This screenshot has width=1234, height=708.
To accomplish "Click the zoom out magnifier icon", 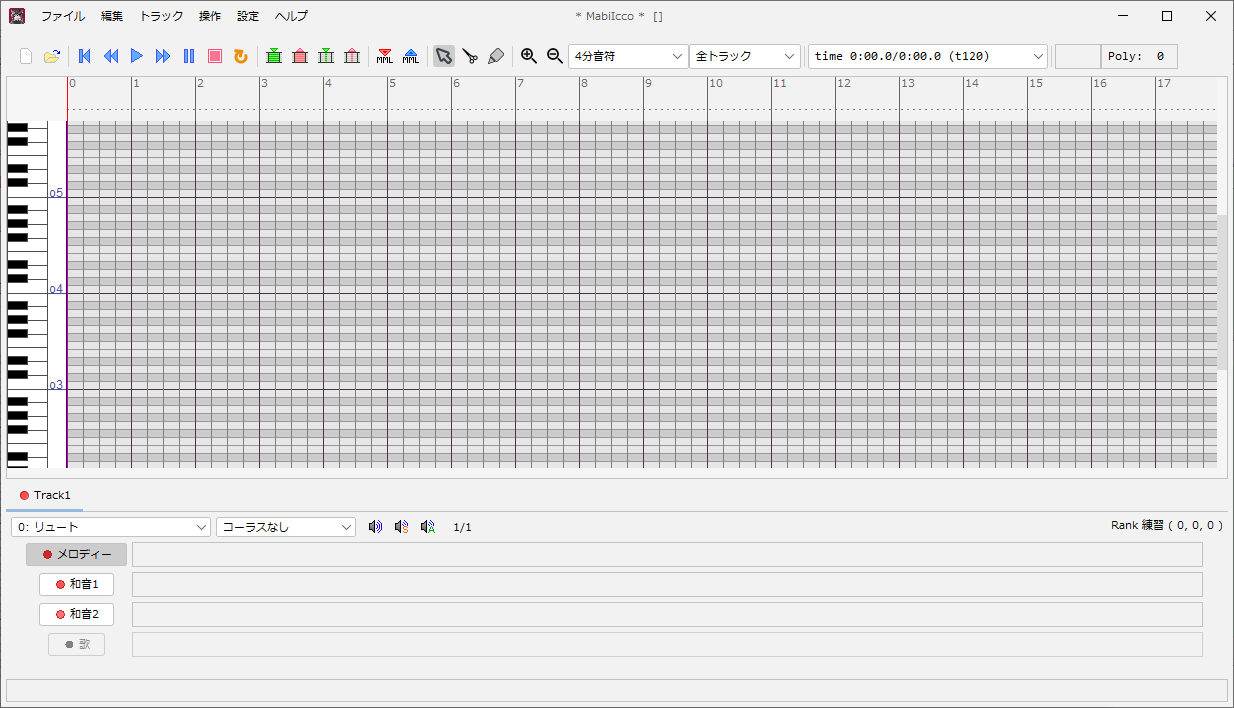I will 555,56.
